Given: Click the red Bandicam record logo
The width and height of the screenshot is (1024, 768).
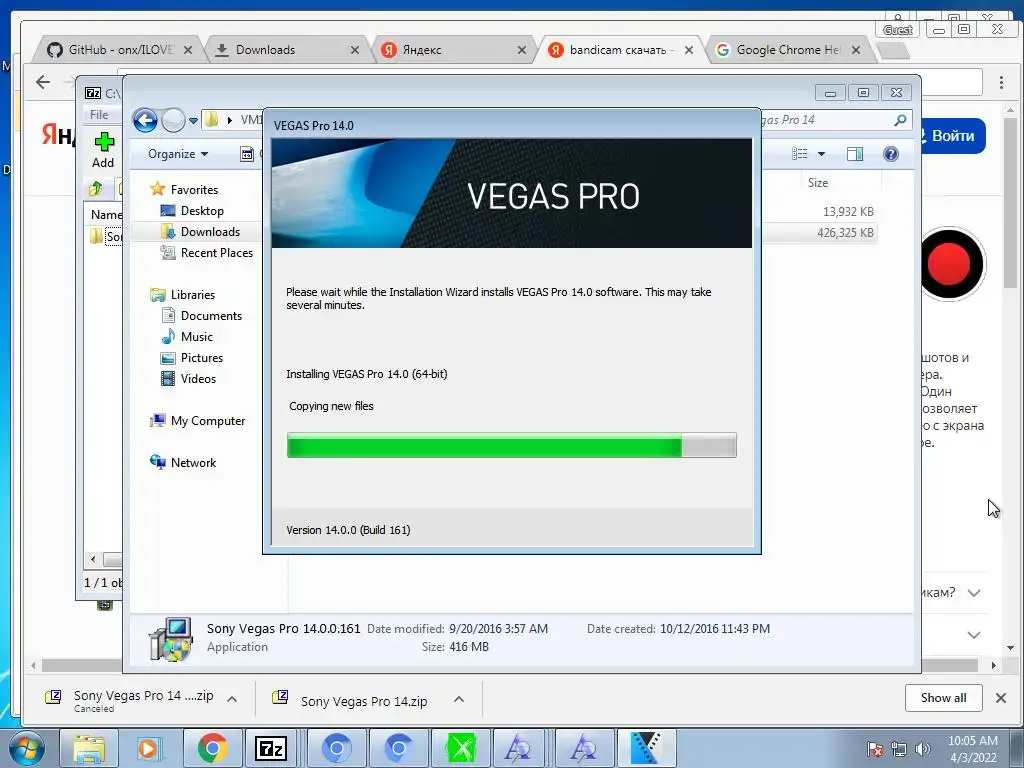Looking at the screenshot, I should [x=950, y=264].
